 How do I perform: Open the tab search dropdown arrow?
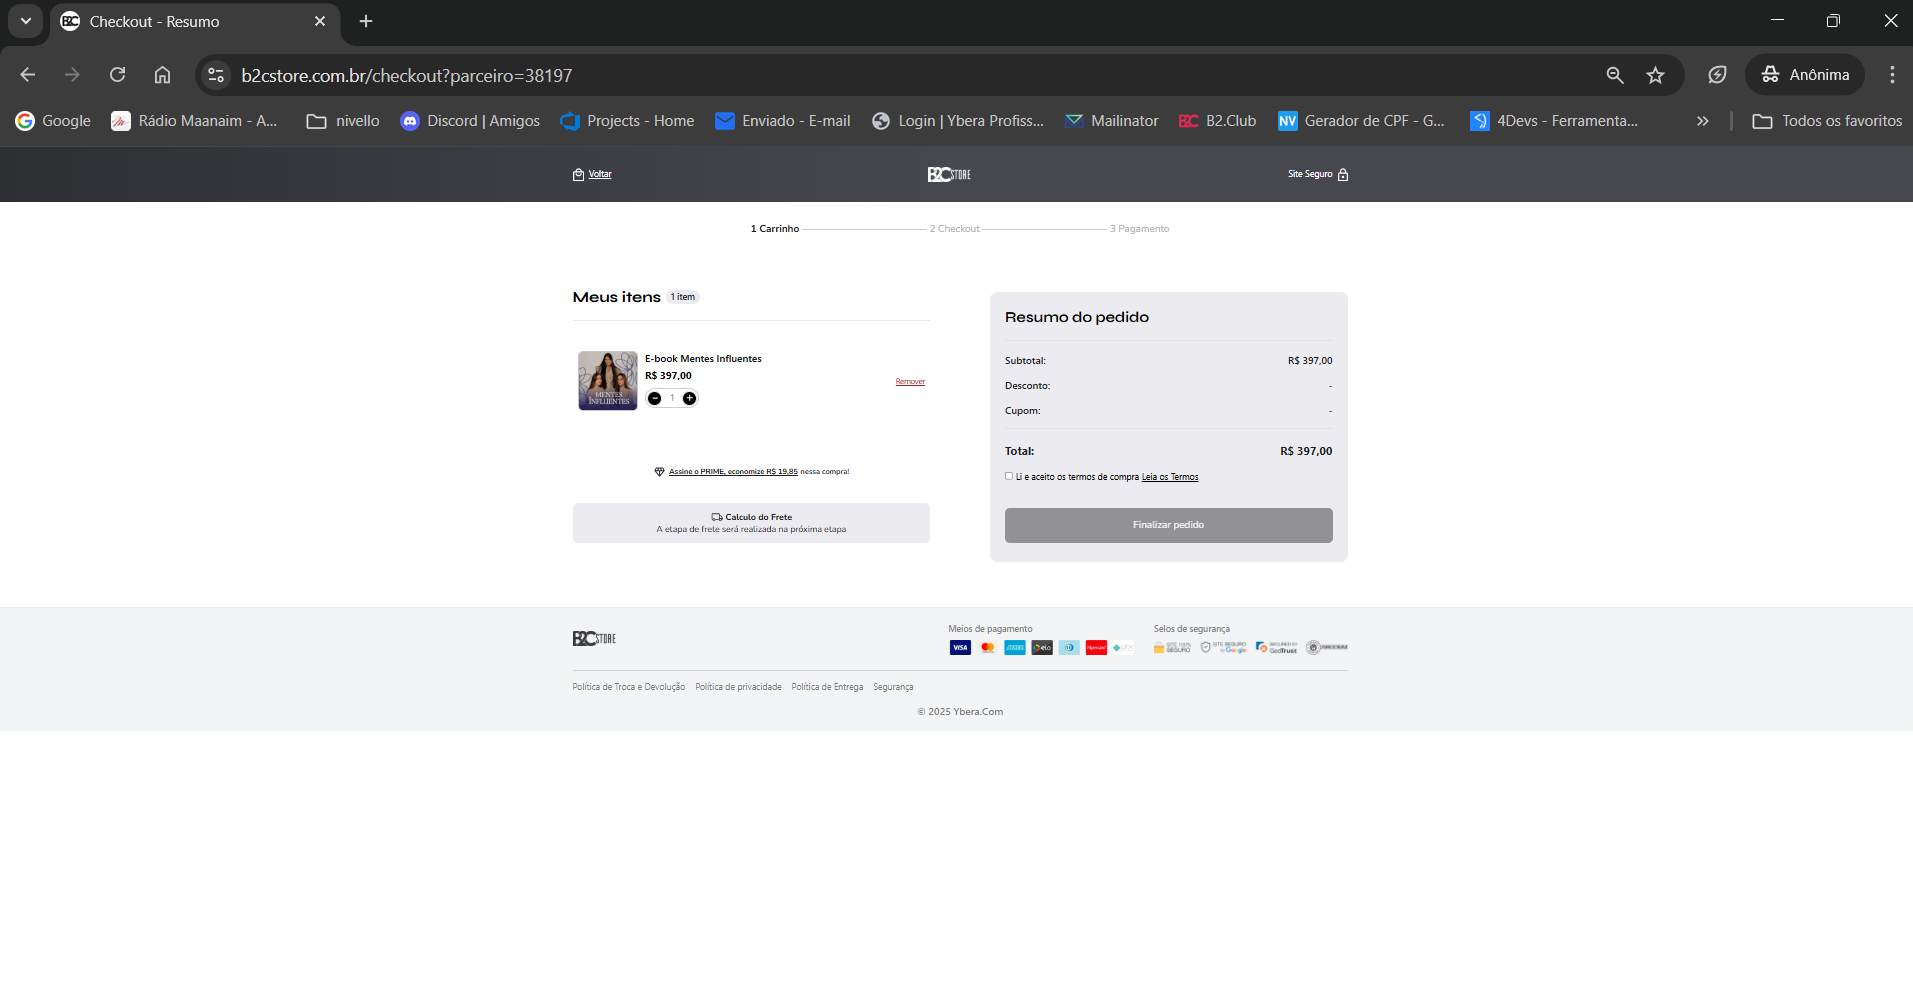[26, 21]
